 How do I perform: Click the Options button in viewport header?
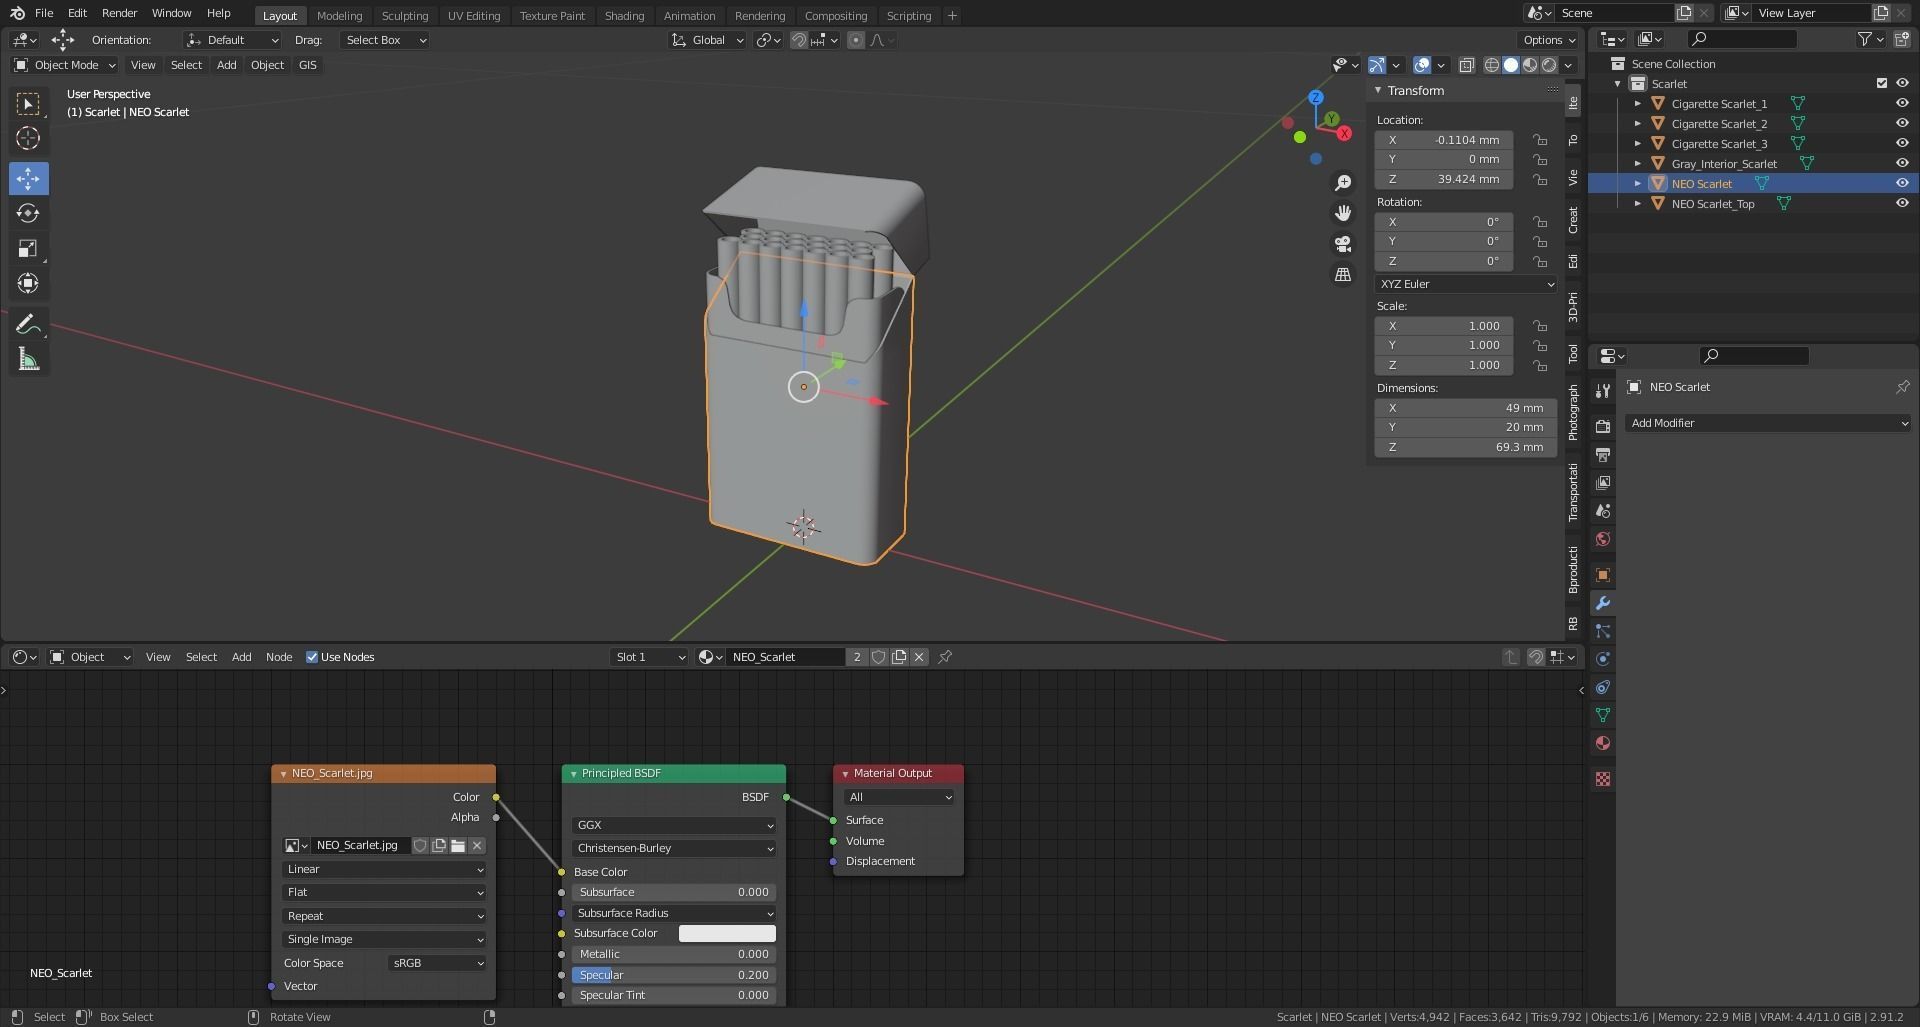[1548, 40]
